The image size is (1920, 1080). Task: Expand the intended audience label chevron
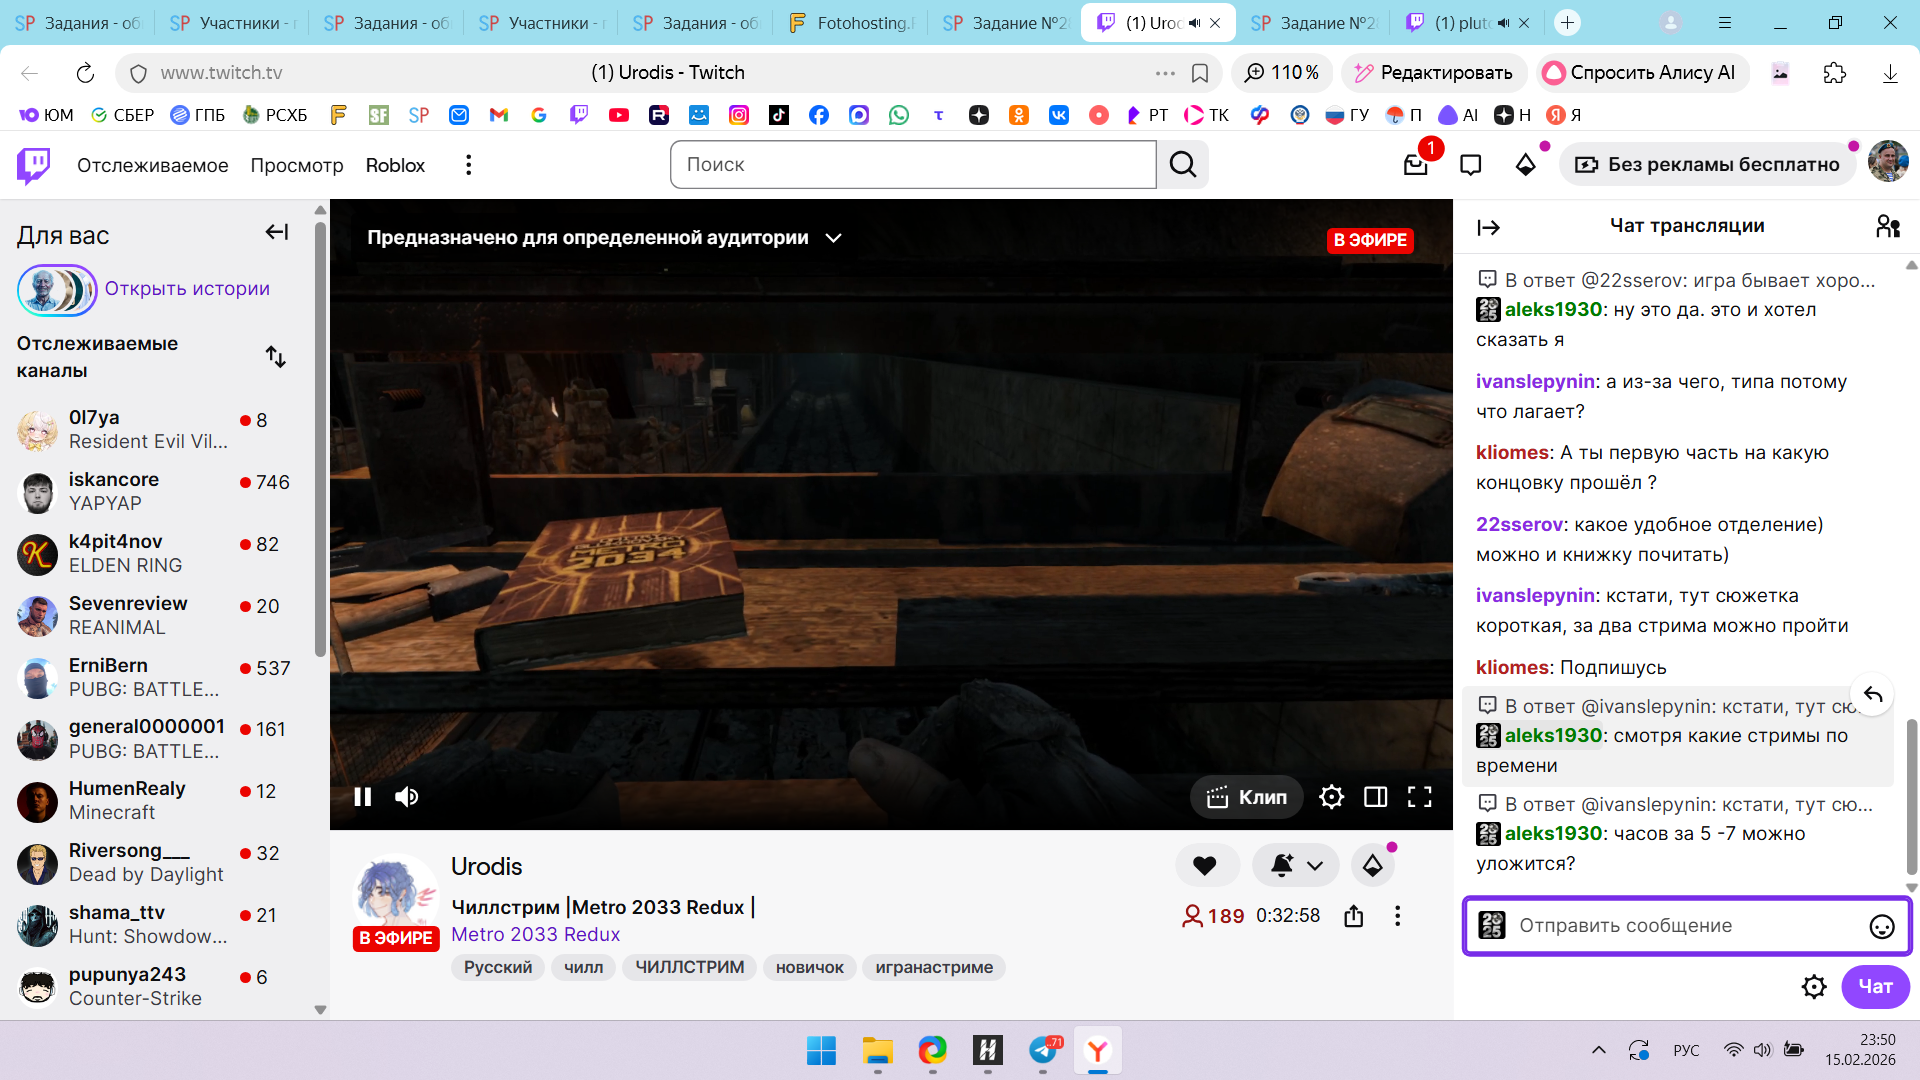(x=833, y=238)
